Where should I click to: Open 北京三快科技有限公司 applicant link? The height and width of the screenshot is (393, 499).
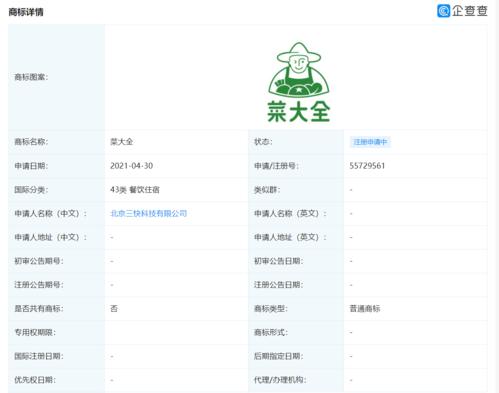tap(149, 213)
